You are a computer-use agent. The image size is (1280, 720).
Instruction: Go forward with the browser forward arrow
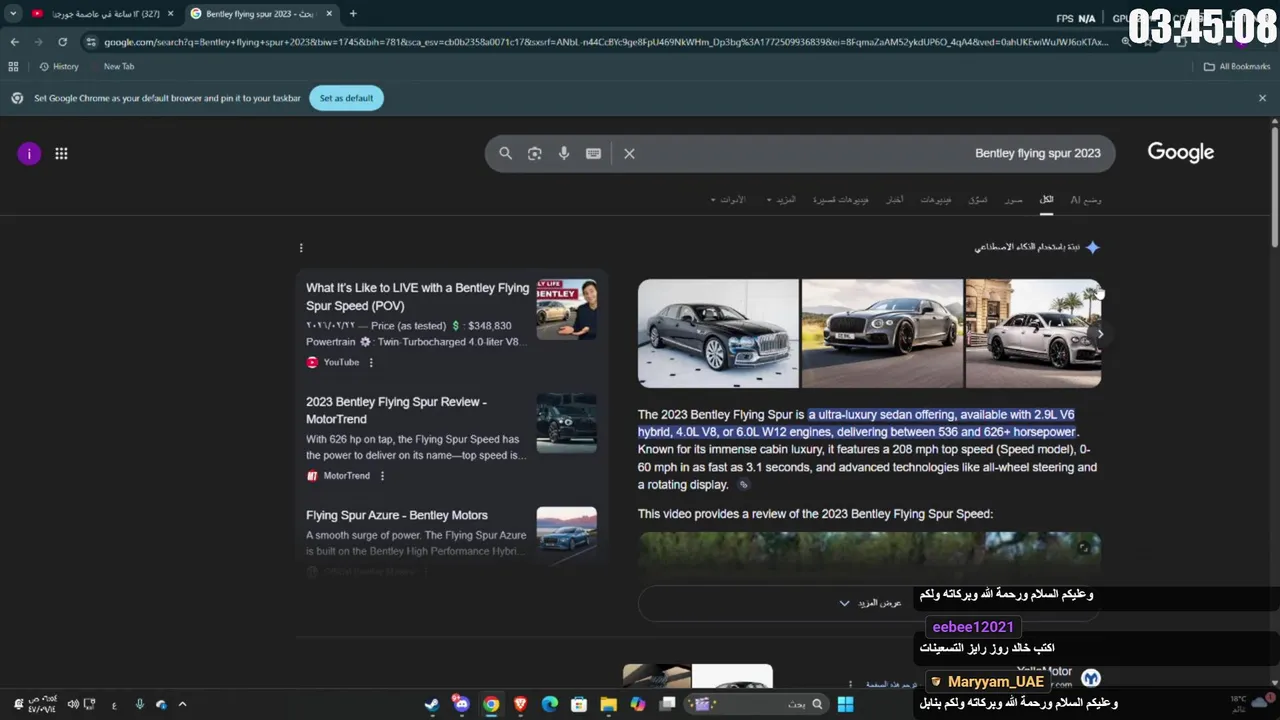38,42
